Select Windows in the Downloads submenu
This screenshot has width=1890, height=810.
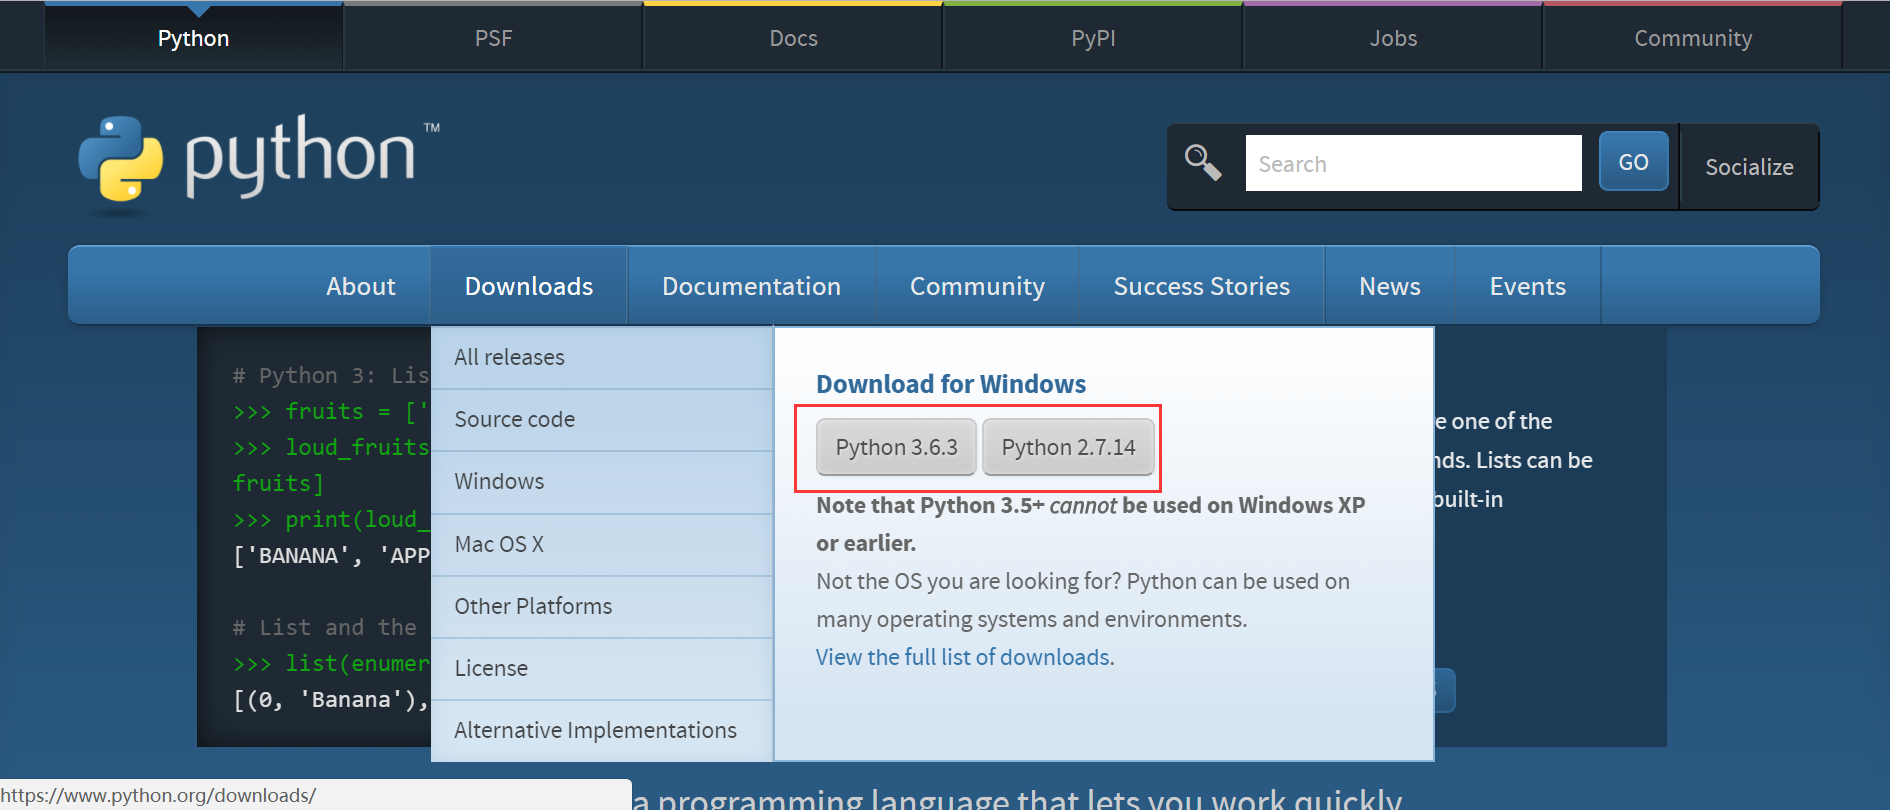tap(602, 481)
